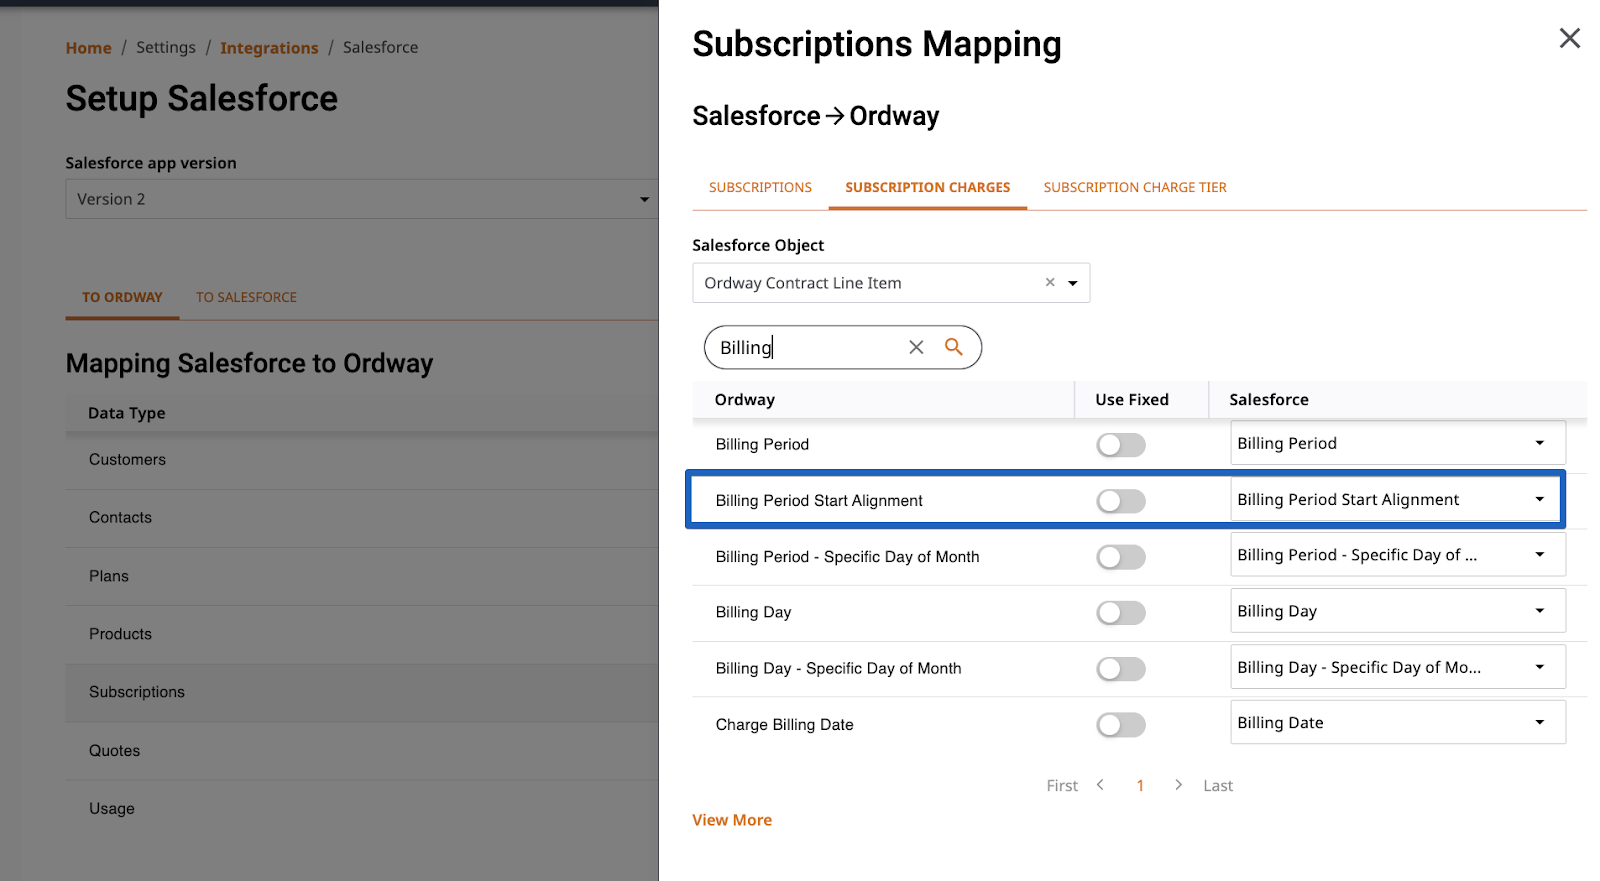Select the To Ordway tab
The height and width of the screenshot is (881, 1600).
[x=122, y=297]
